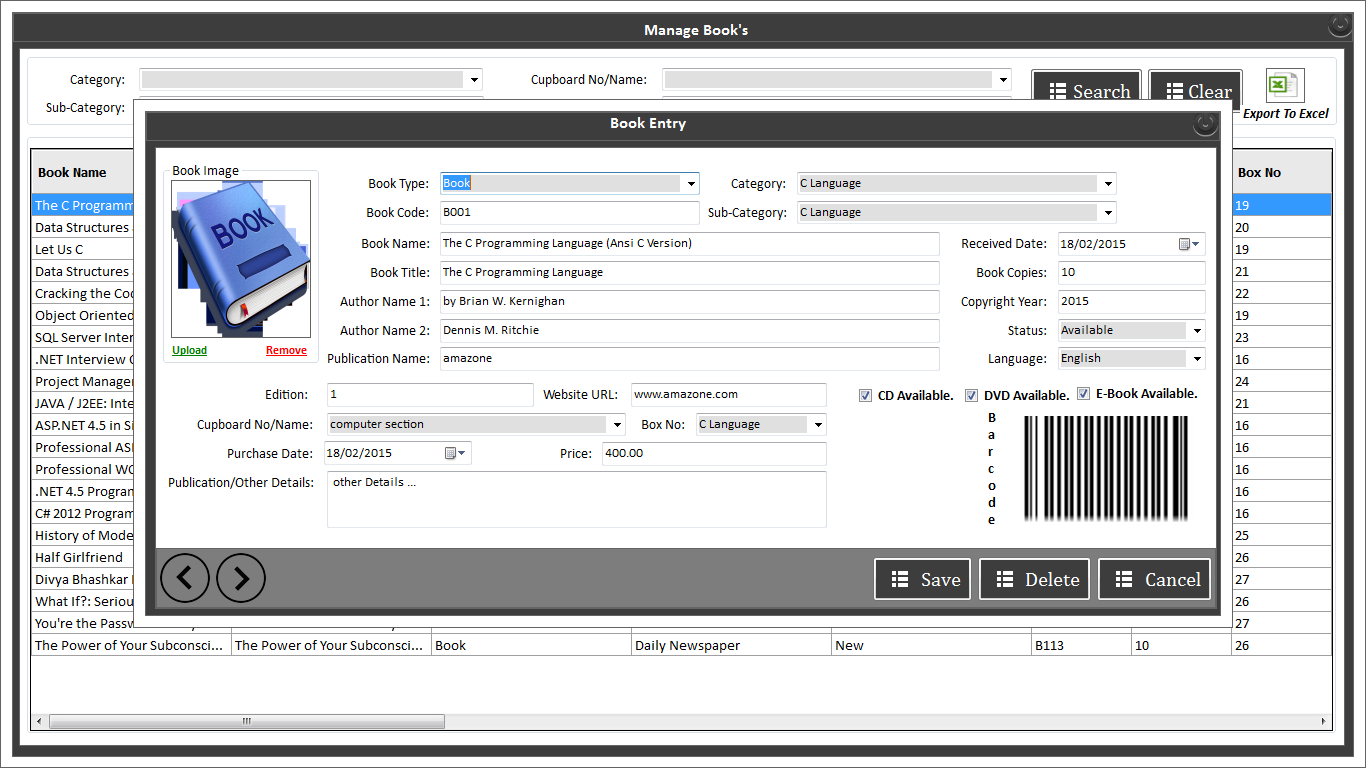
Task: Click Daily Newspaper cell in last row
Action: pyautogui.click(x=731, y=646)
